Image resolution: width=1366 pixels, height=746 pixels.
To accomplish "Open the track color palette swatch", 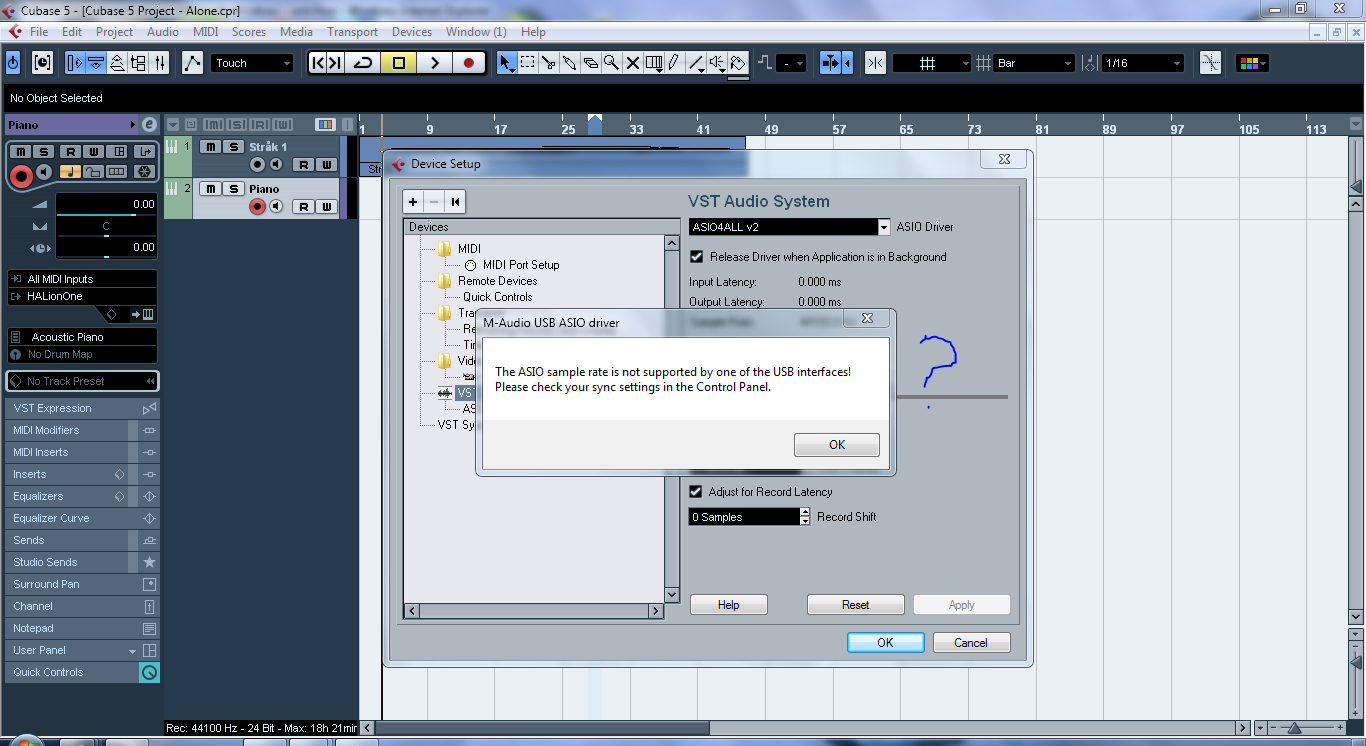I will tap(1251, 63).
